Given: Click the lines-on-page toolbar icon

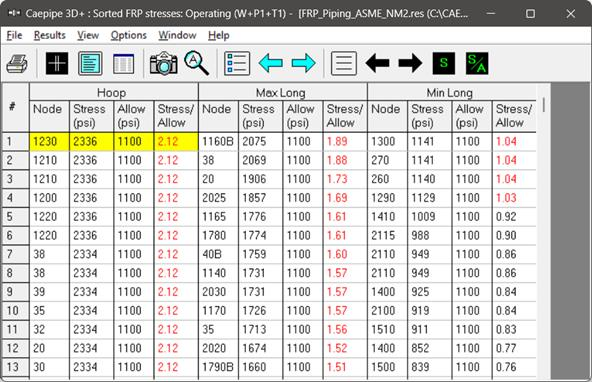Looking at the screenshot, I should (344, 63).
